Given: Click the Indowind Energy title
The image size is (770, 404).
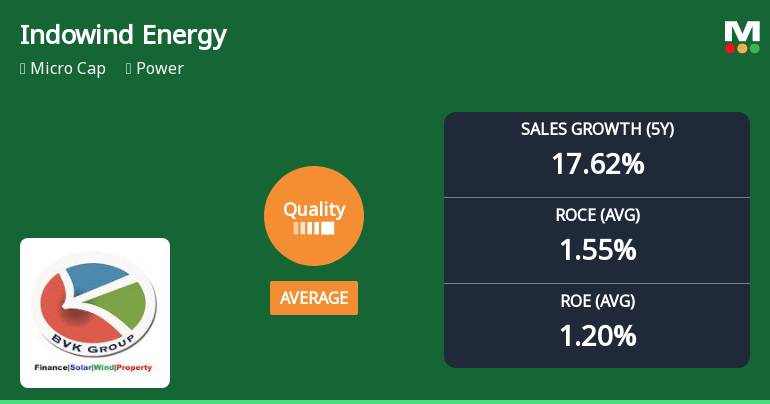Looking at the screenshot, I should click(x=123, y=35).
